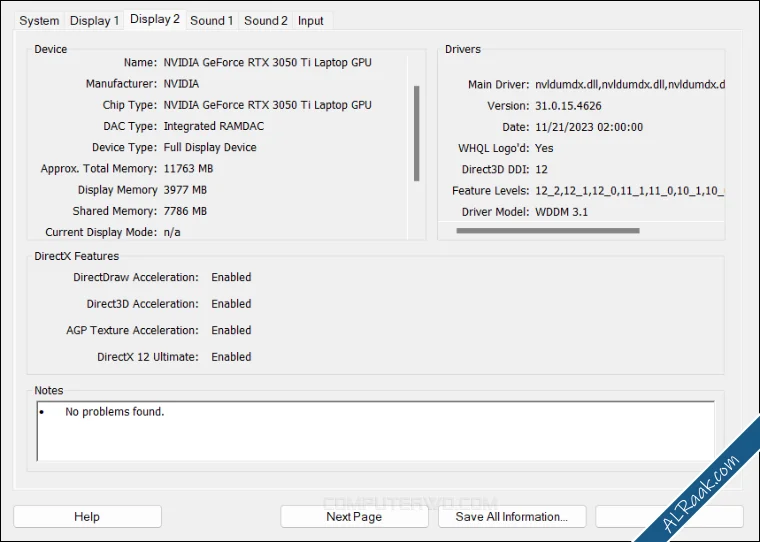The width and height of the screenshot is (760, 542).
Task: Click the 7786 MB shared memory value
Action: [x=185, y=211]
